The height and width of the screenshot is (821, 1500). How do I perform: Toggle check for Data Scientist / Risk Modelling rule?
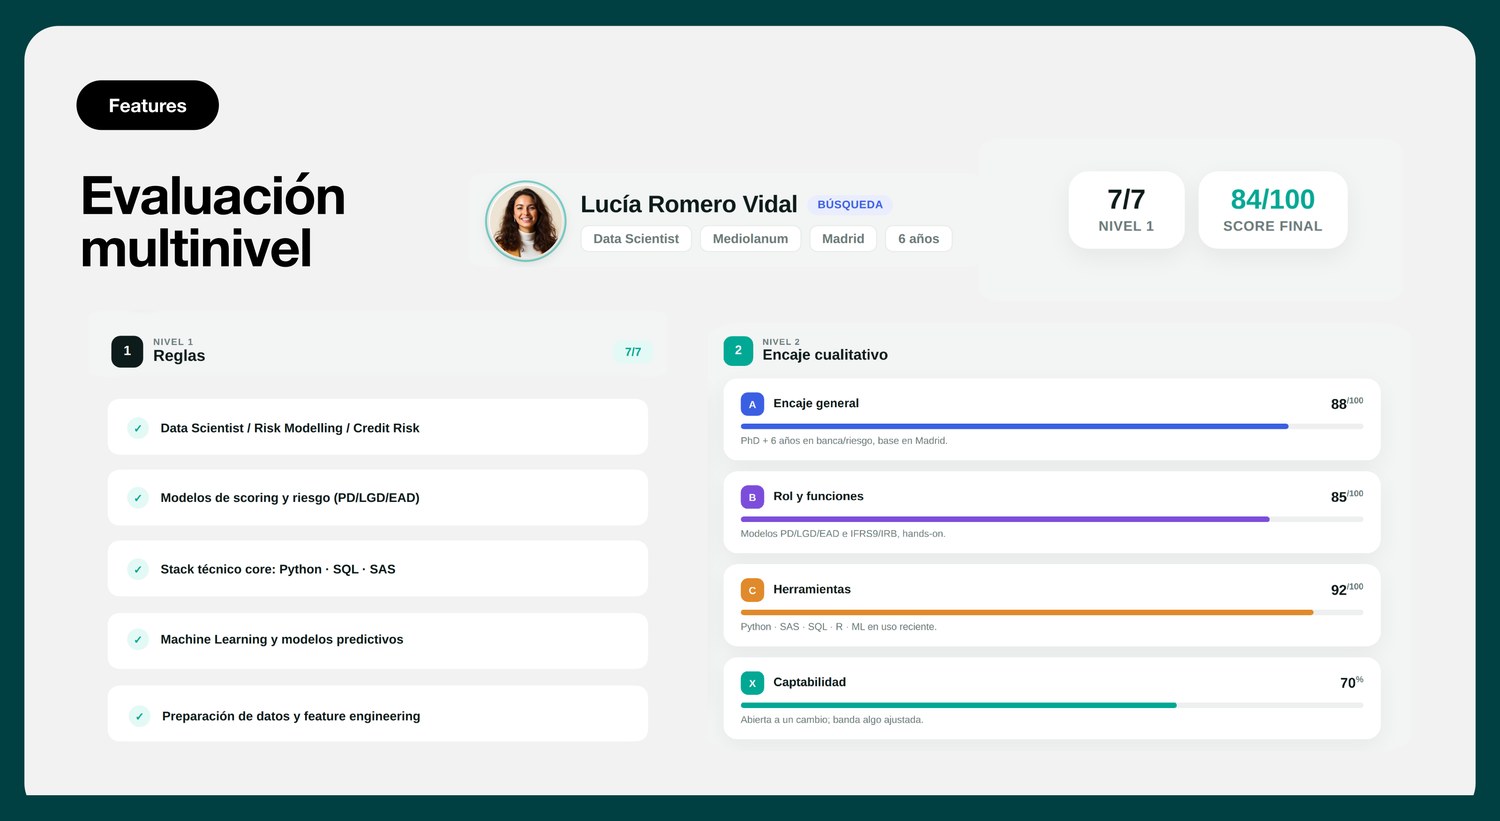point(138,428)
